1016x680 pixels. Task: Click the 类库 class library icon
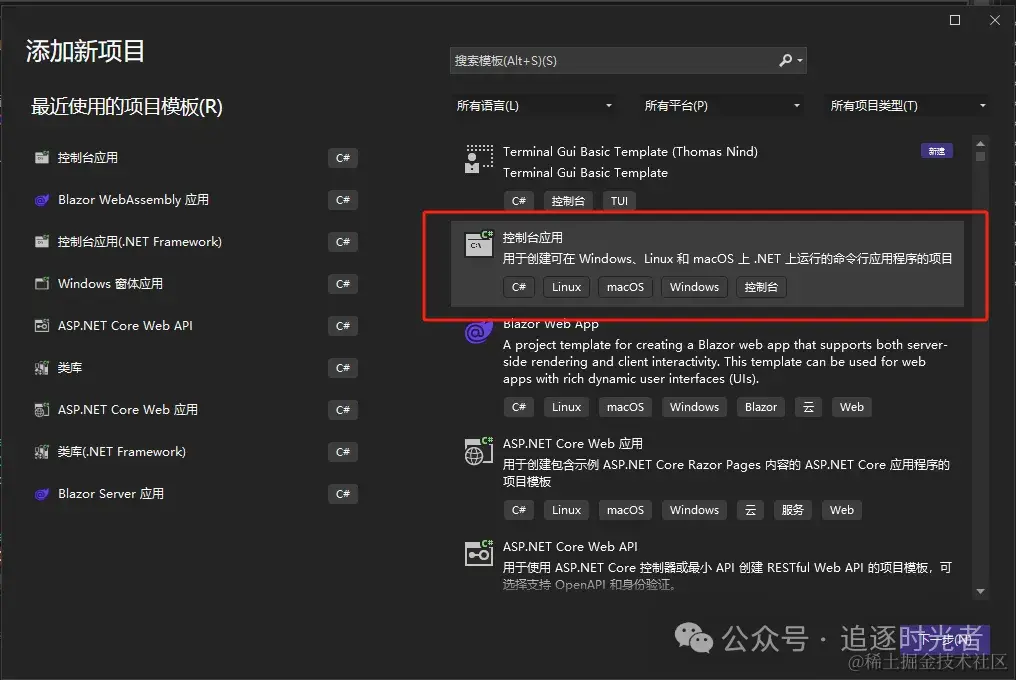41,368
